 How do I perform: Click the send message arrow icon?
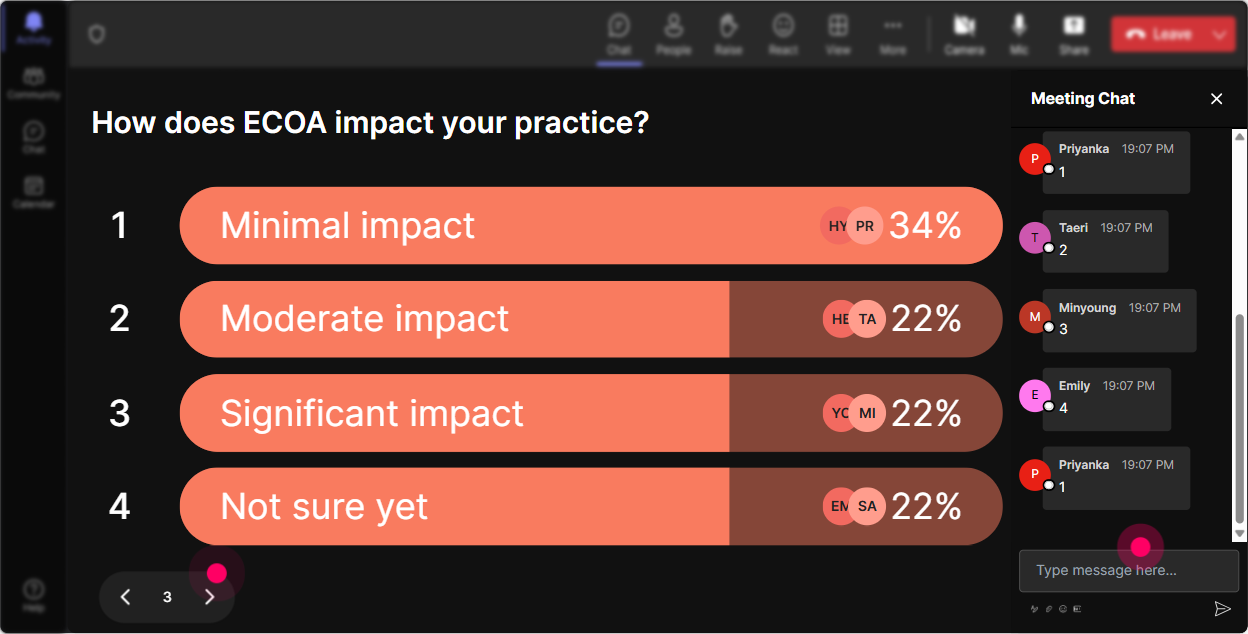(x=1222, y=608)
